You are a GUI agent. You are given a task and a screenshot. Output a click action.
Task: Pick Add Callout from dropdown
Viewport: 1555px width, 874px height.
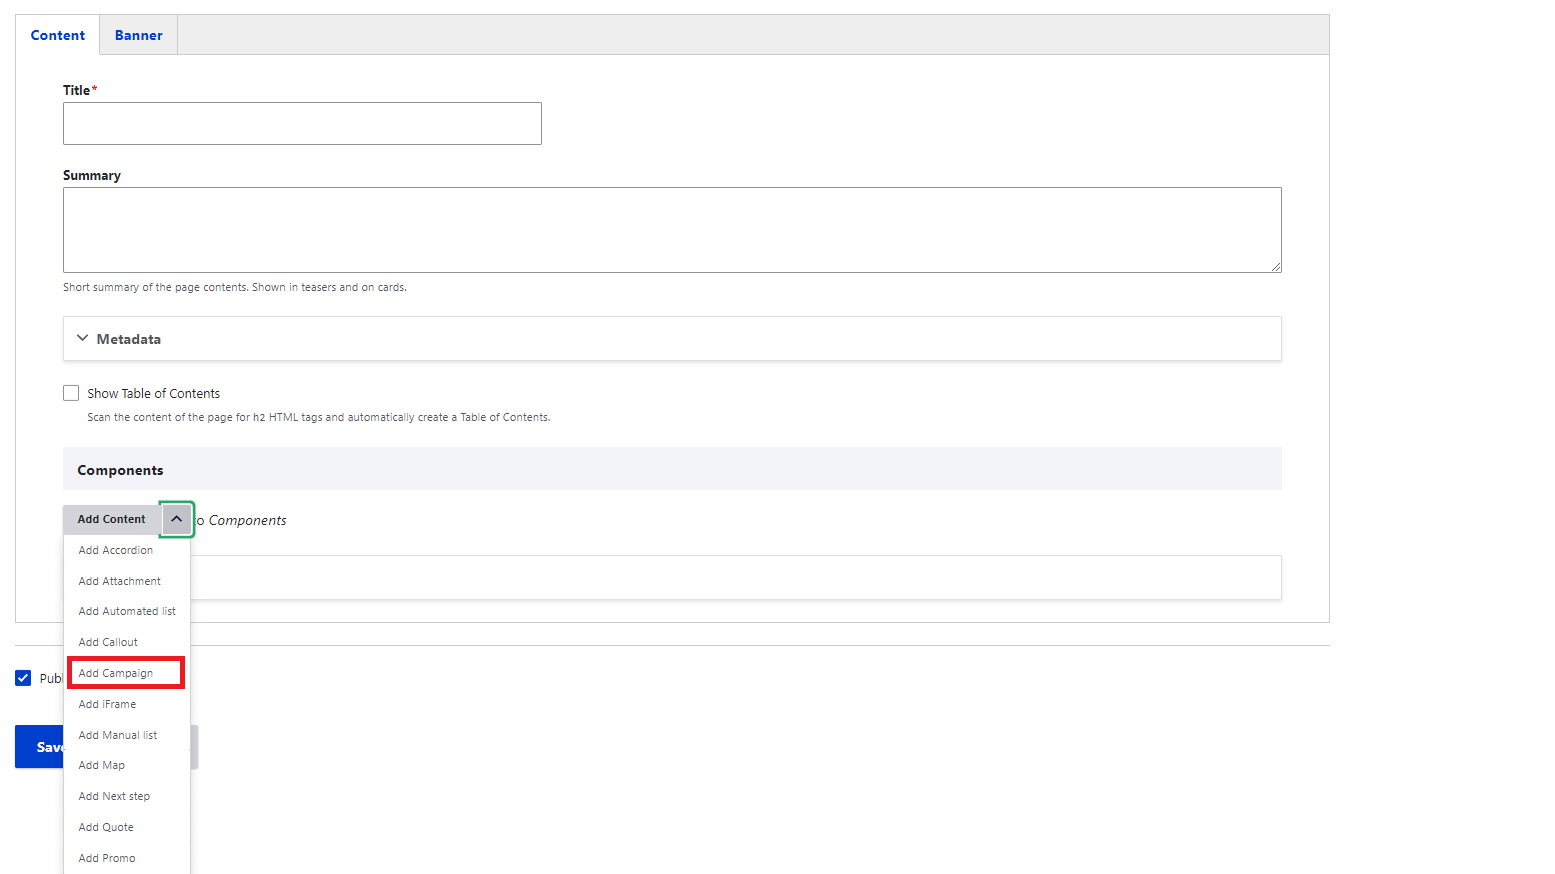[108, 642]
